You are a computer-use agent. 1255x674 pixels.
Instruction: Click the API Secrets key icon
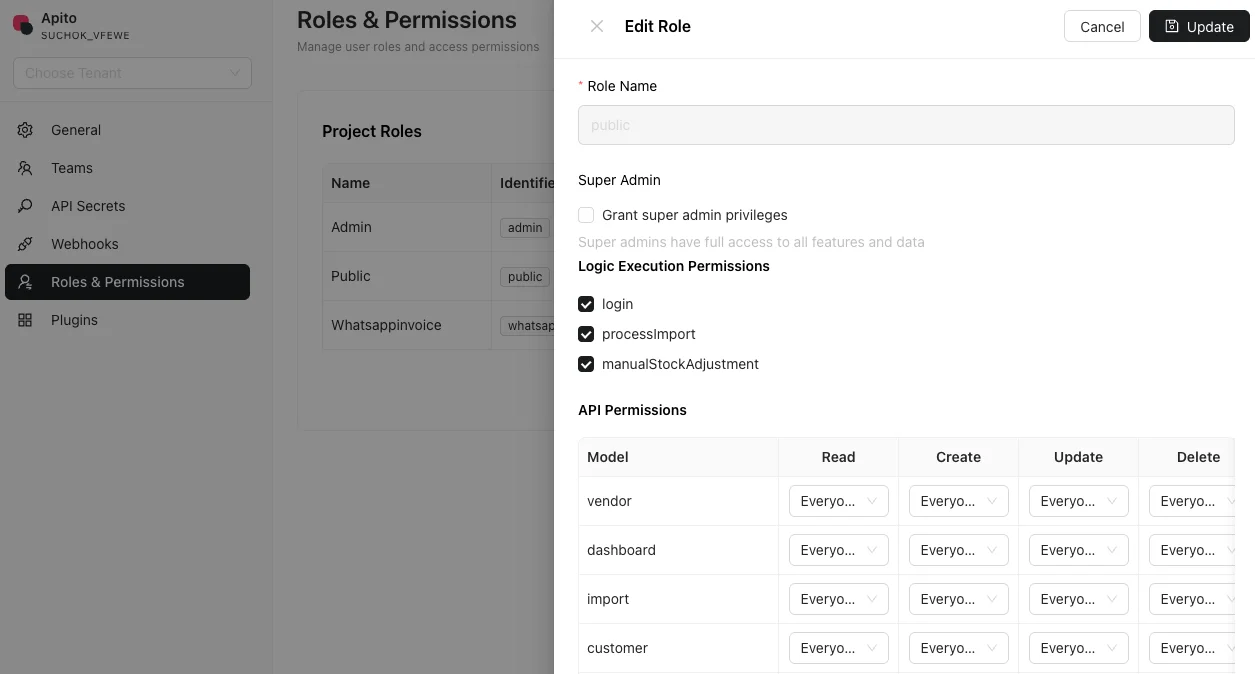[24, 206]
